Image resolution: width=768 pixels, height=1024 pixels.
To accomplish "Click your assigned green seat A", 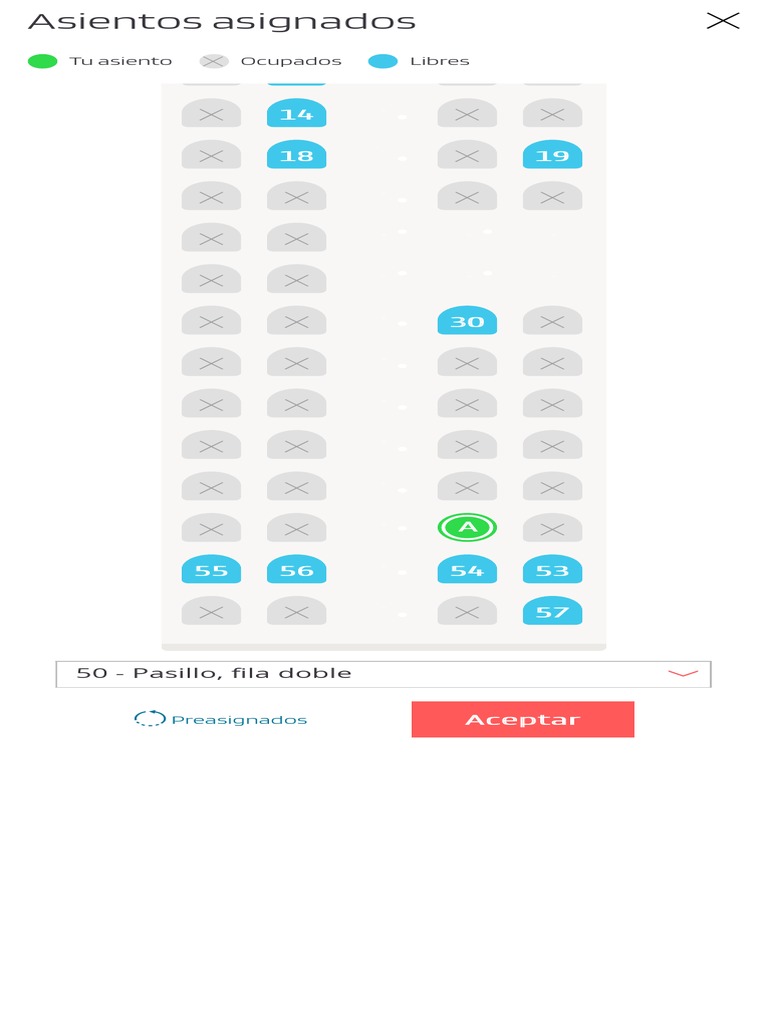I will (x=467, y=527).
